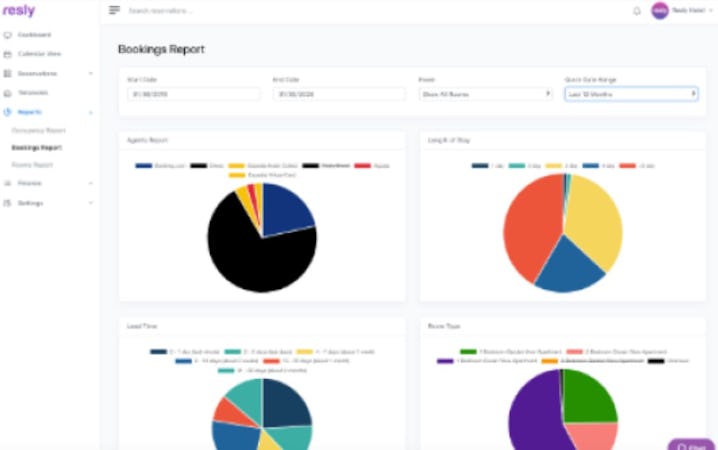
Task: Click the salmon-pink Room Type legend swatch
Action: point(574,352)
